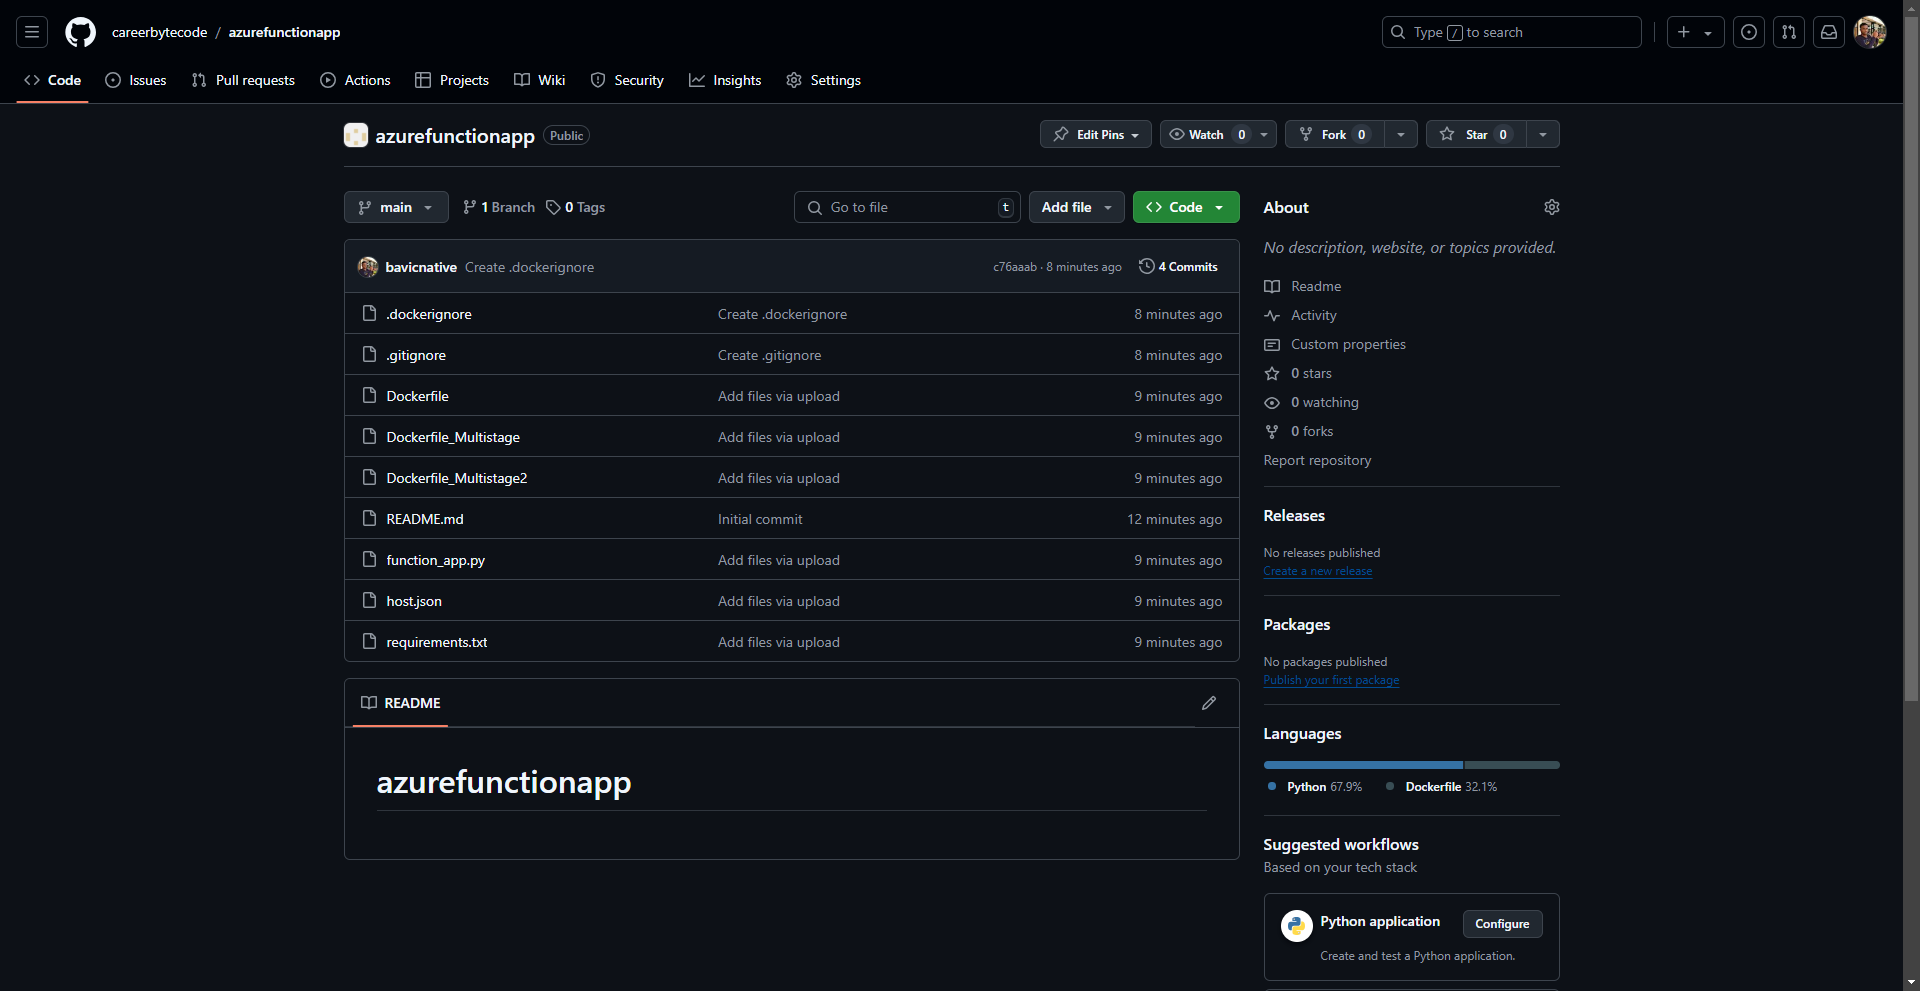
Task: Click the page vertical scrollbar
Action: [1911, 358]
